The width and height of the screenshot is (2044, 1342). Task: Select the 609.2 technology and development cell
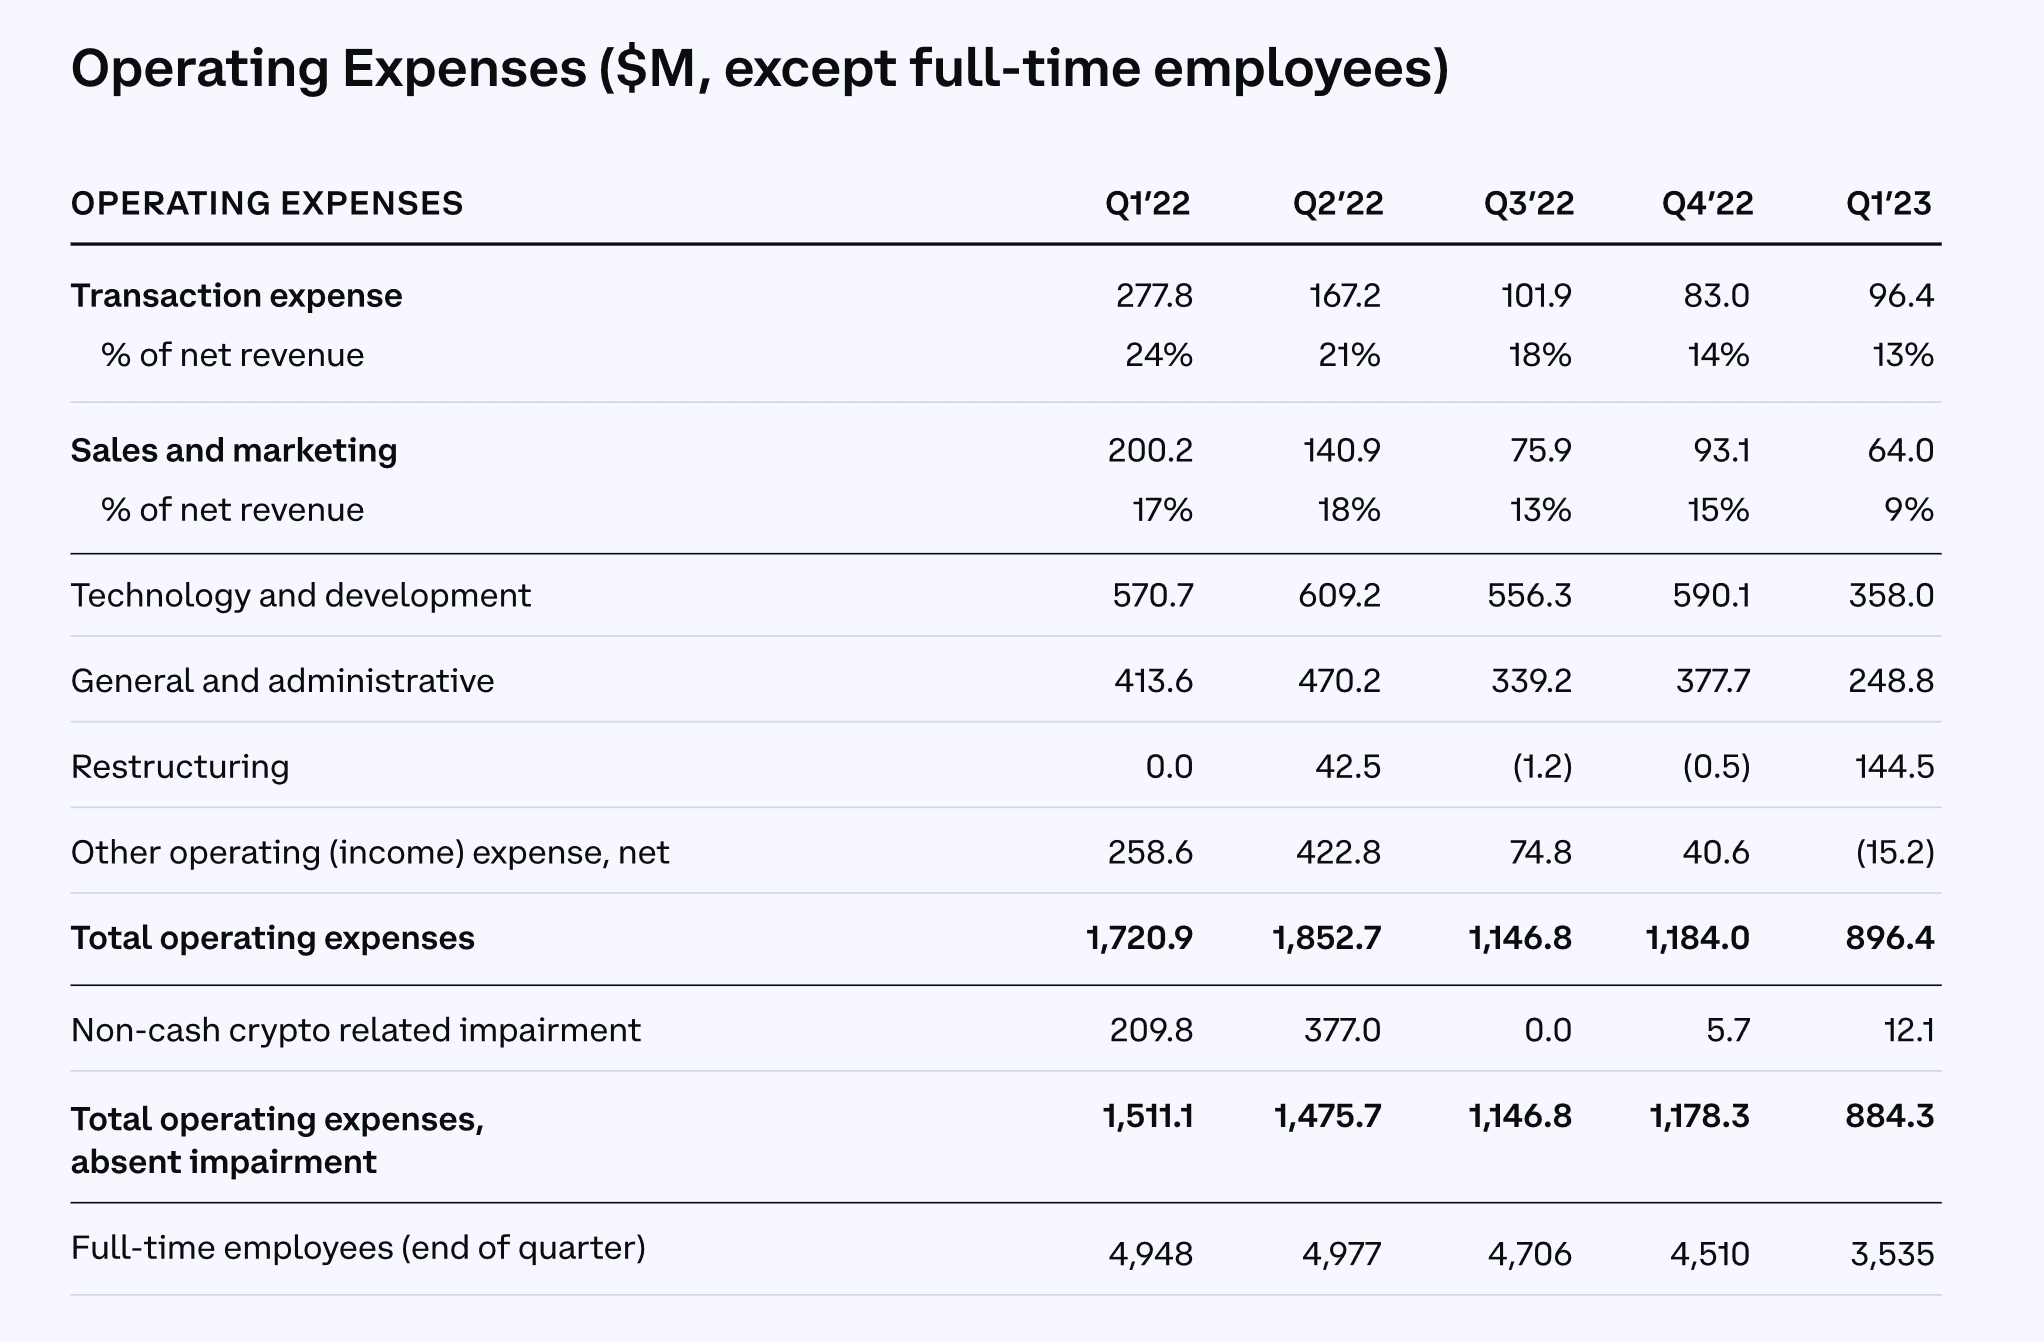coord(1339,596)
